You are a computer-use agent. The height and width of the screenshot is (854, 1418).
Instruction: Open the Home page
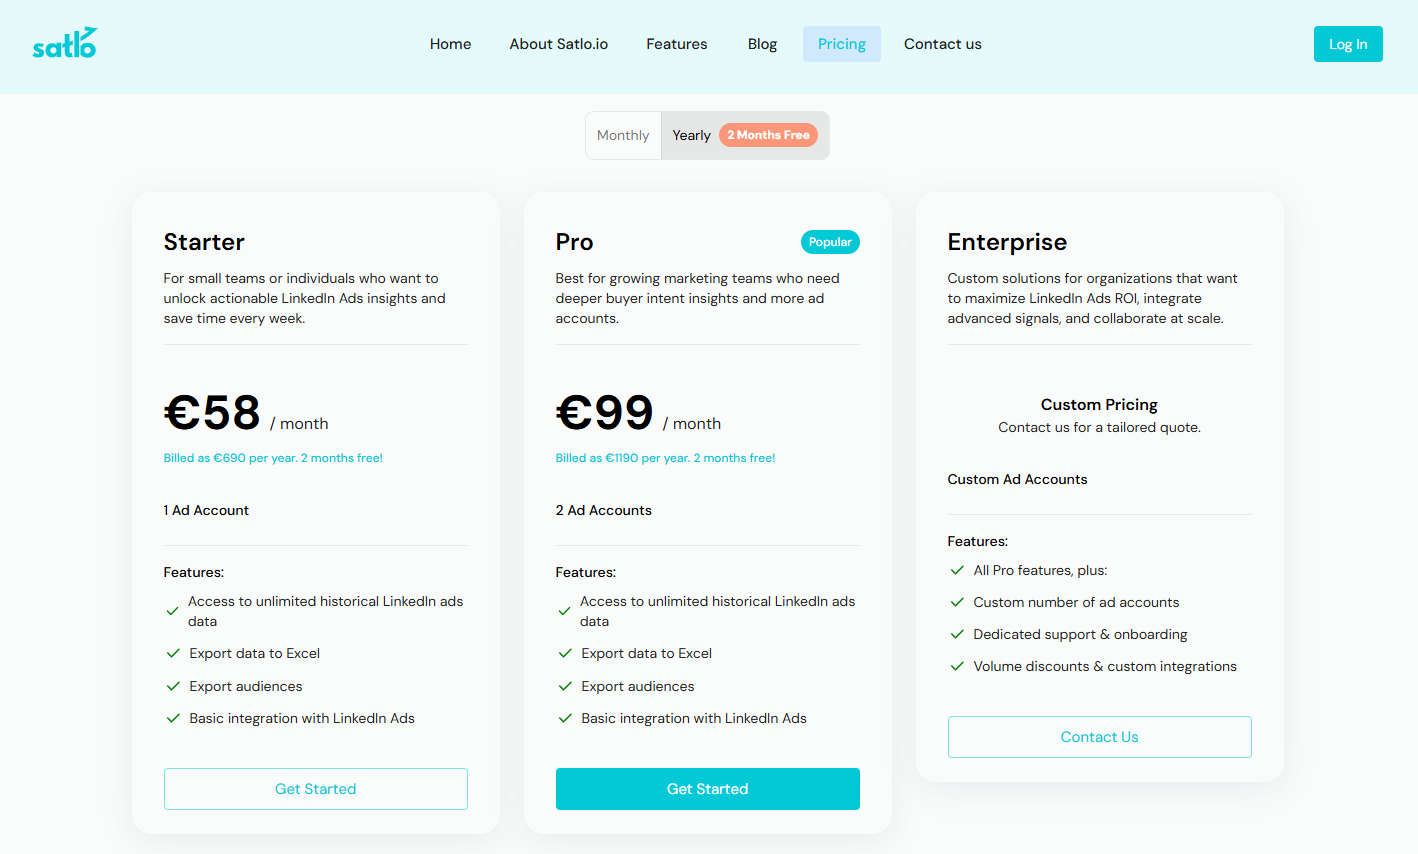450,43
